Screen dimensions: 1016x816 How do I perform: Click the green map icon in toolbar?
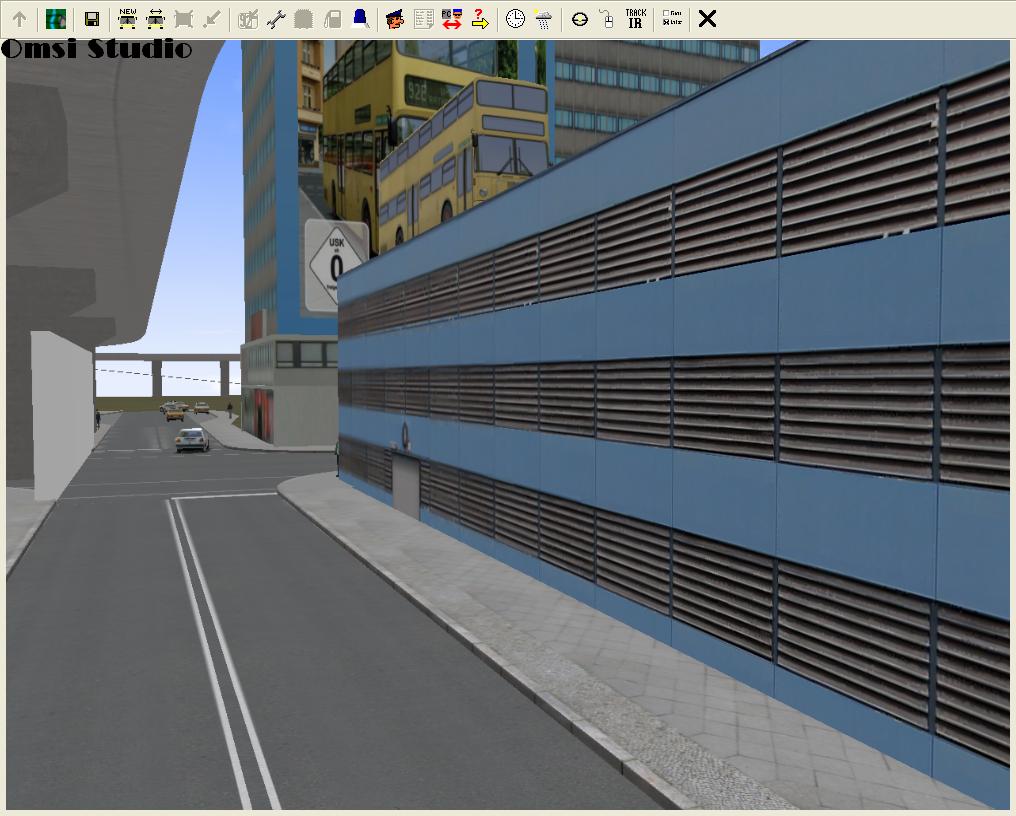coord(56,19)
